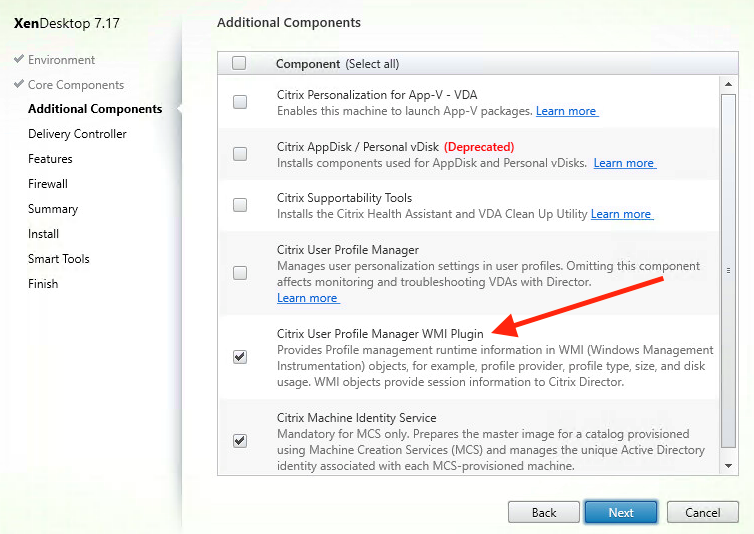Click the scrollbar down arrow
The height and width of the screenshot is (534, 754).
click(729, 466)
